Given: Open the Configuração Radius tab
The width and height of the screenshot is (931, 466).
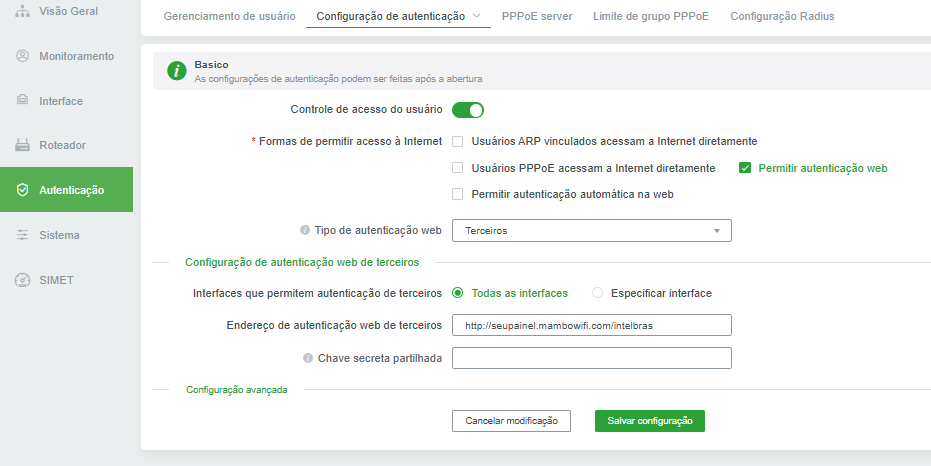Looking at the screenshot, I should [782, 17].
